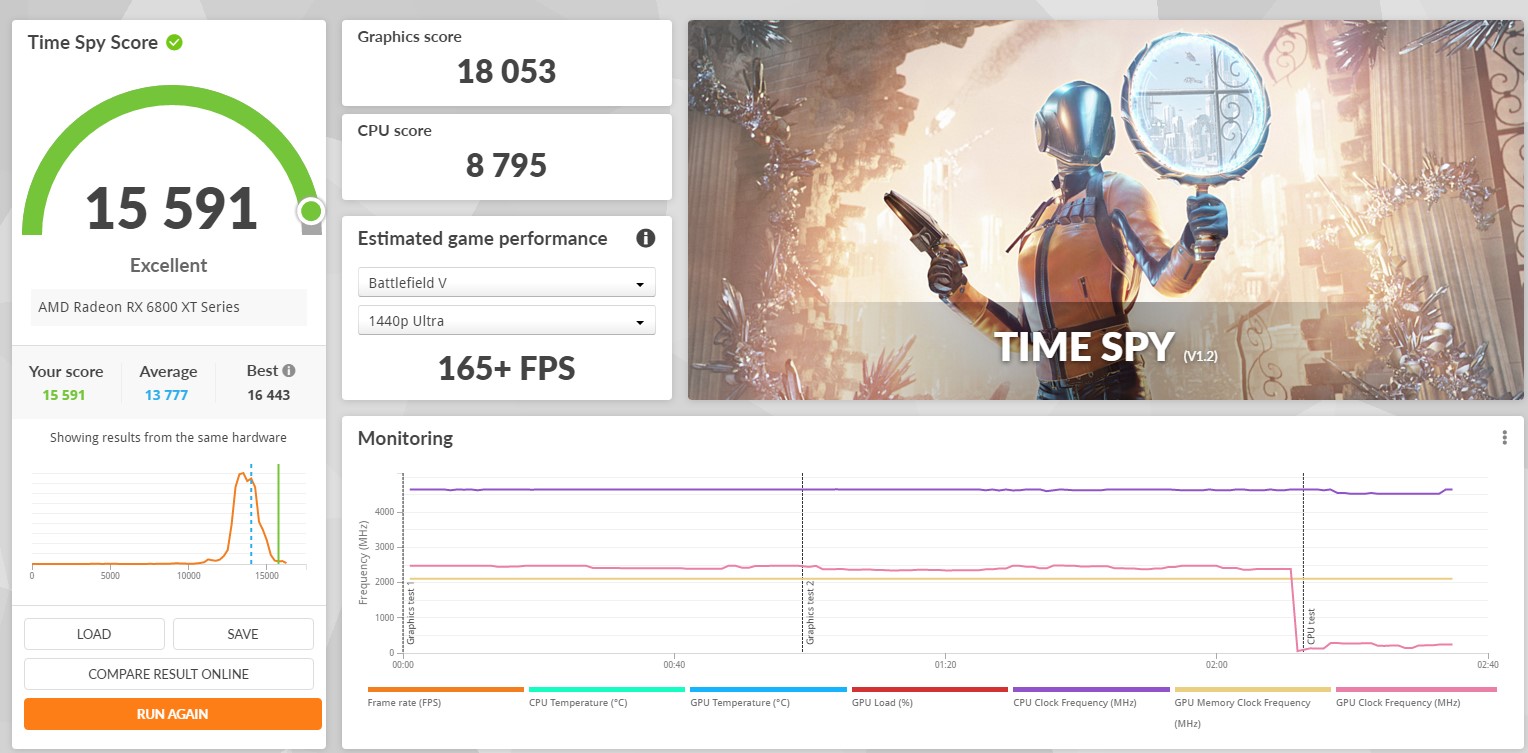
Task: Open the Battlefield V game selector dropdown
Action: (x=506, y=282)
